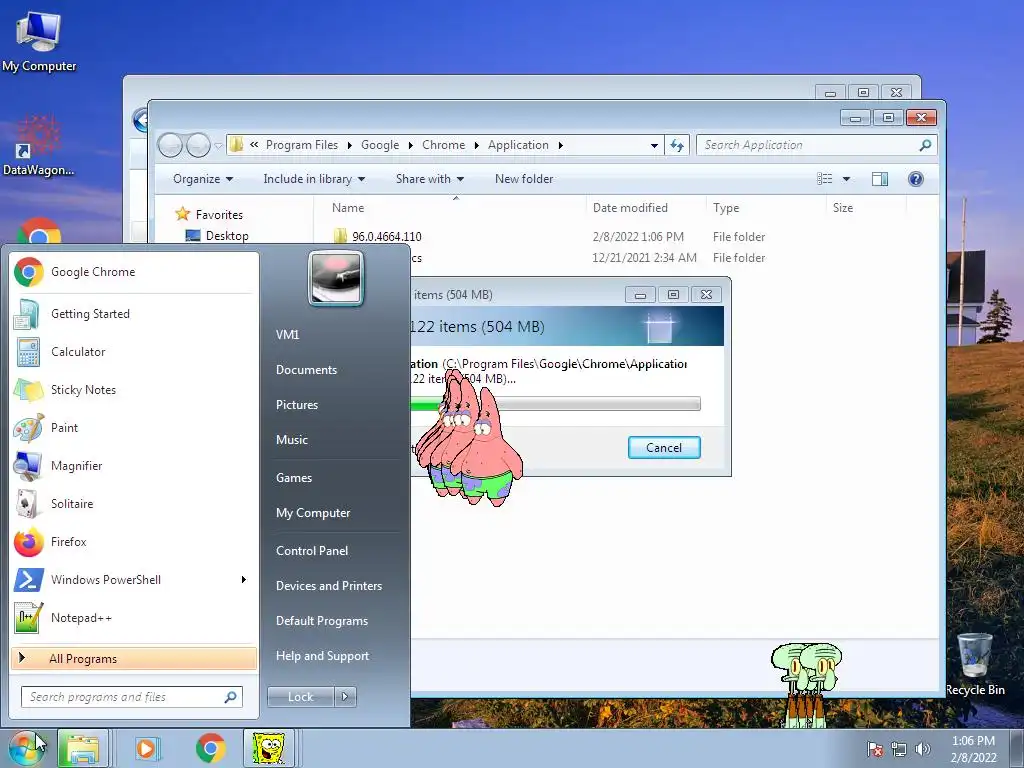Click the deletion progress bar

click(555, 404)
